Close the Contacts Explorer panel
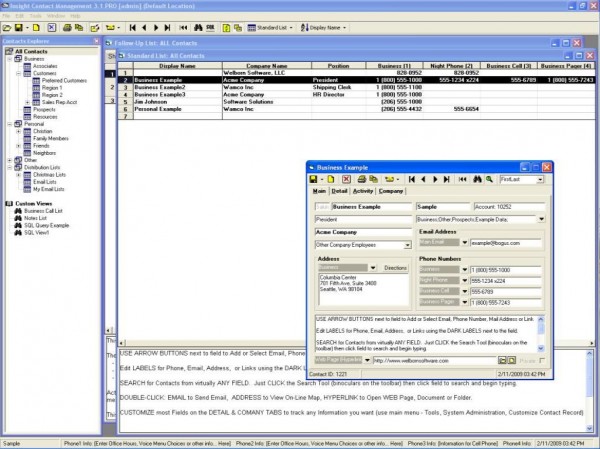600x449 pixels. coord(96,42)
